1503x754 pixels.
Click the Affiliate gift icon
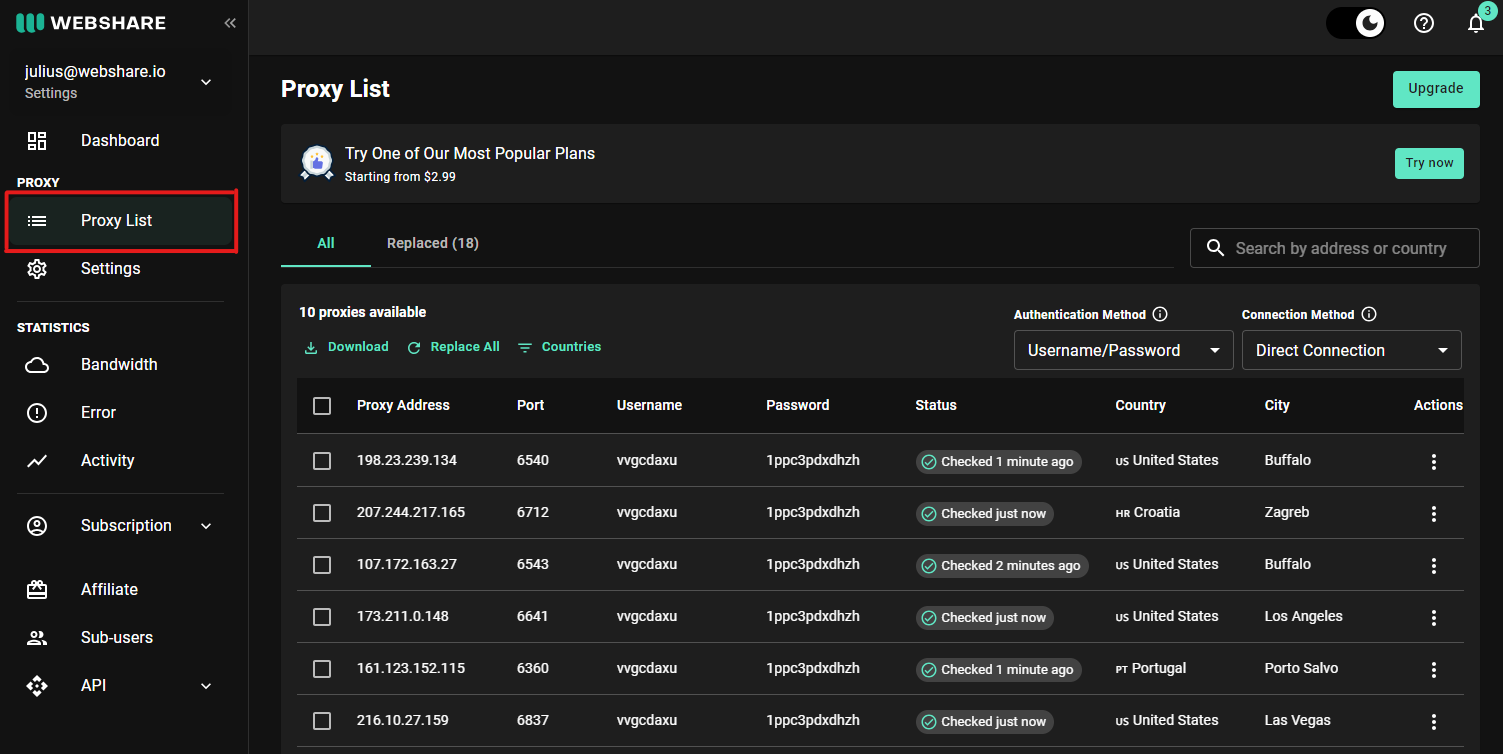click(x=37, y=590)
